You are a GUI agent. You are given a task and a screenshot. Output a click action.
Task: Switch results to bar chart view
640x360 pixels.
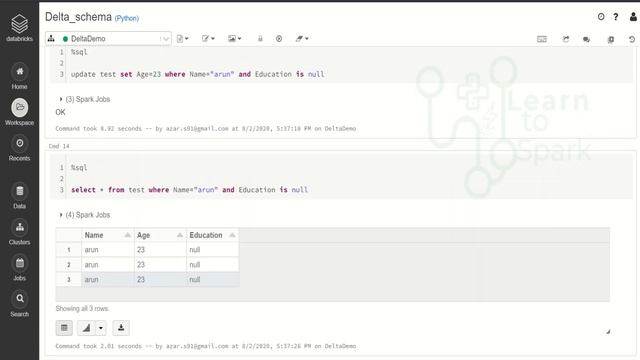tap(87, 328)
